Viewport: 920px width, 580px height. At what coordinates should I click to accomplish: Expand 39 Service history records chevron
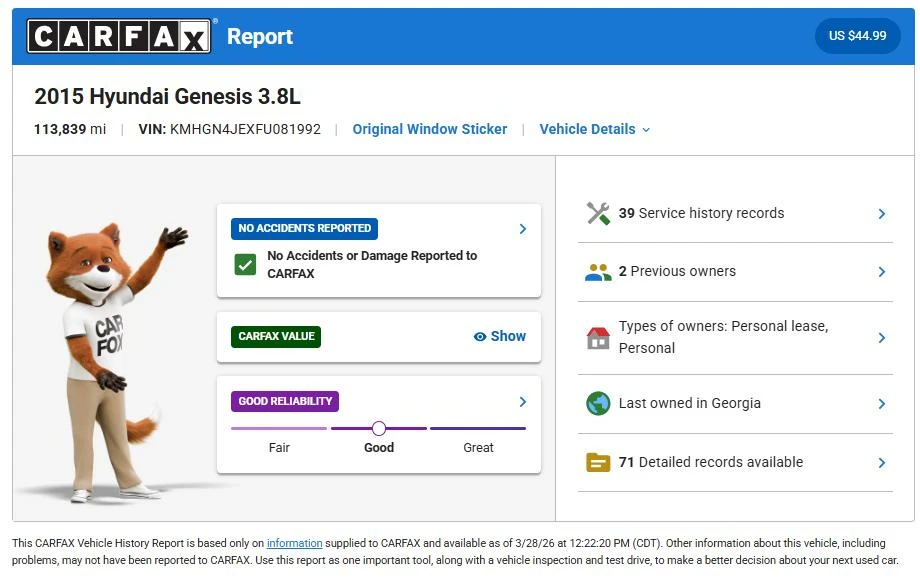point(881,213)
